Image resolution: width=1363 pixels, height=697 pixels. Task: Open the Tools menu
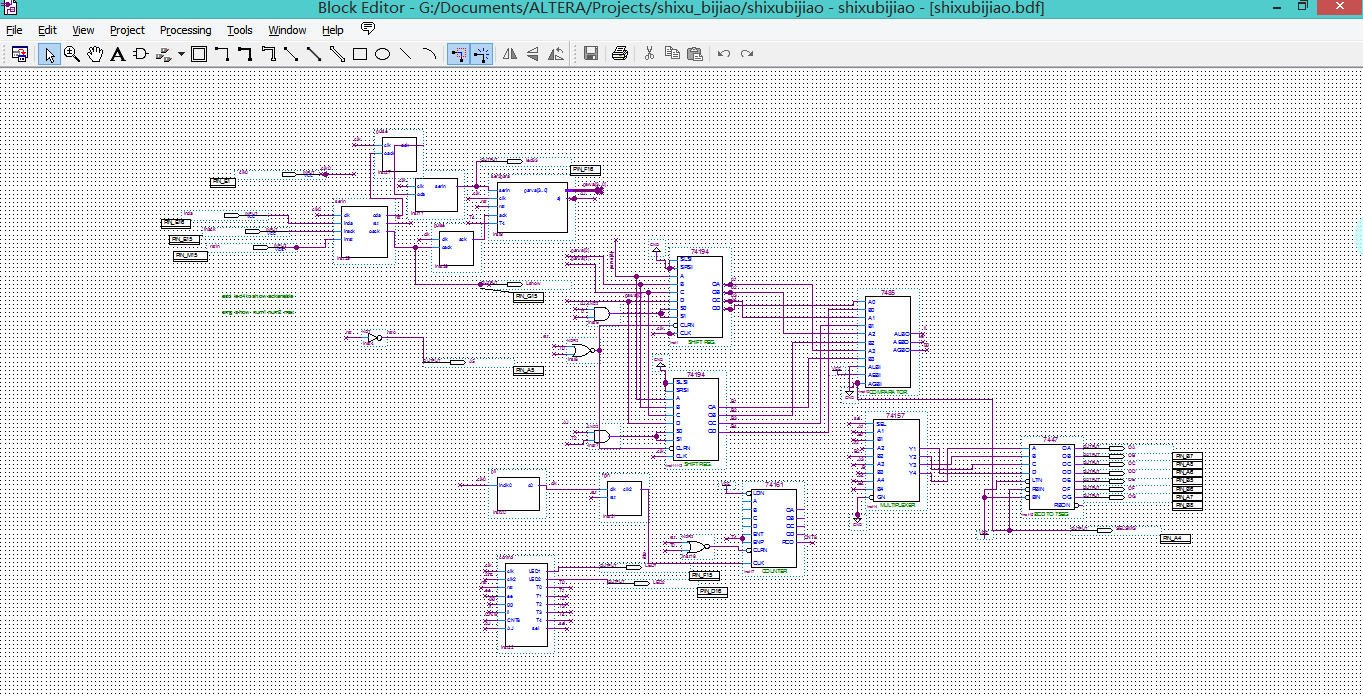239,30
